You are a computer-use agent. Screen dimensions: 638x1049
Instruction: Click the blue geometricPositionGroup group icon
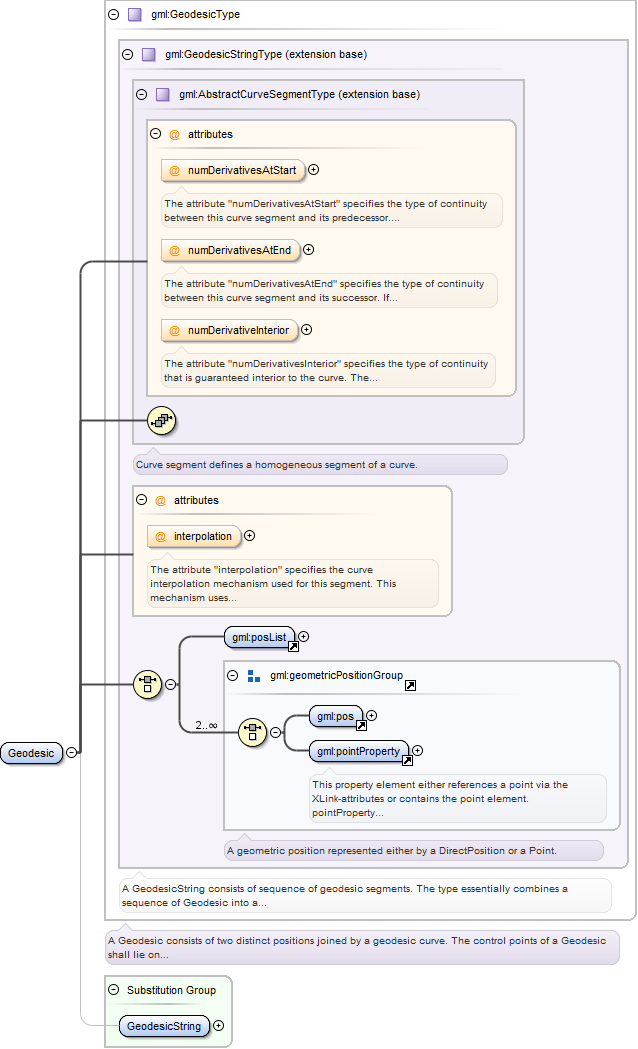253,676
